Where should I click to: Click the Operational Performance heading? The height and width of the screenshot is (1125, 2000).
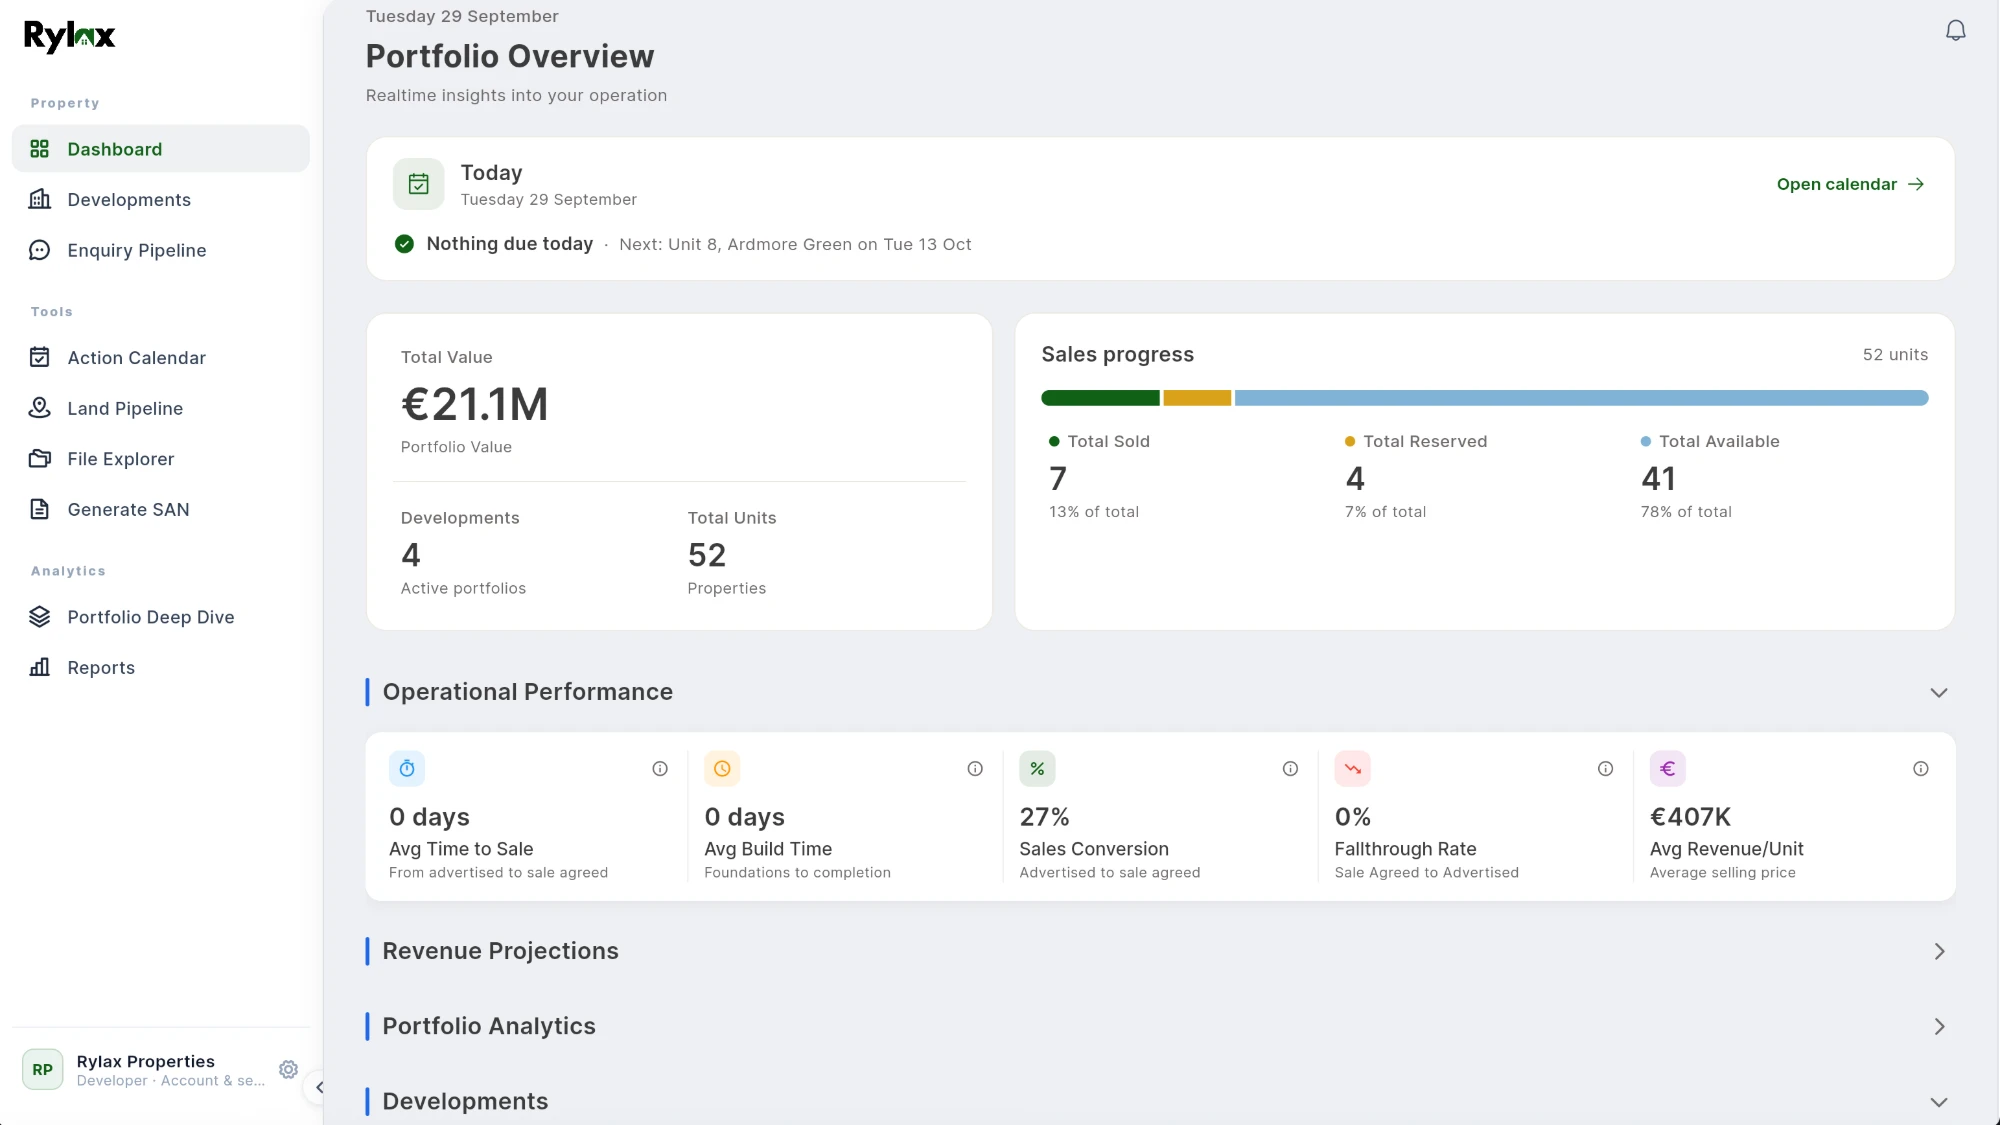pyautogui.click(x=527, y=692)
